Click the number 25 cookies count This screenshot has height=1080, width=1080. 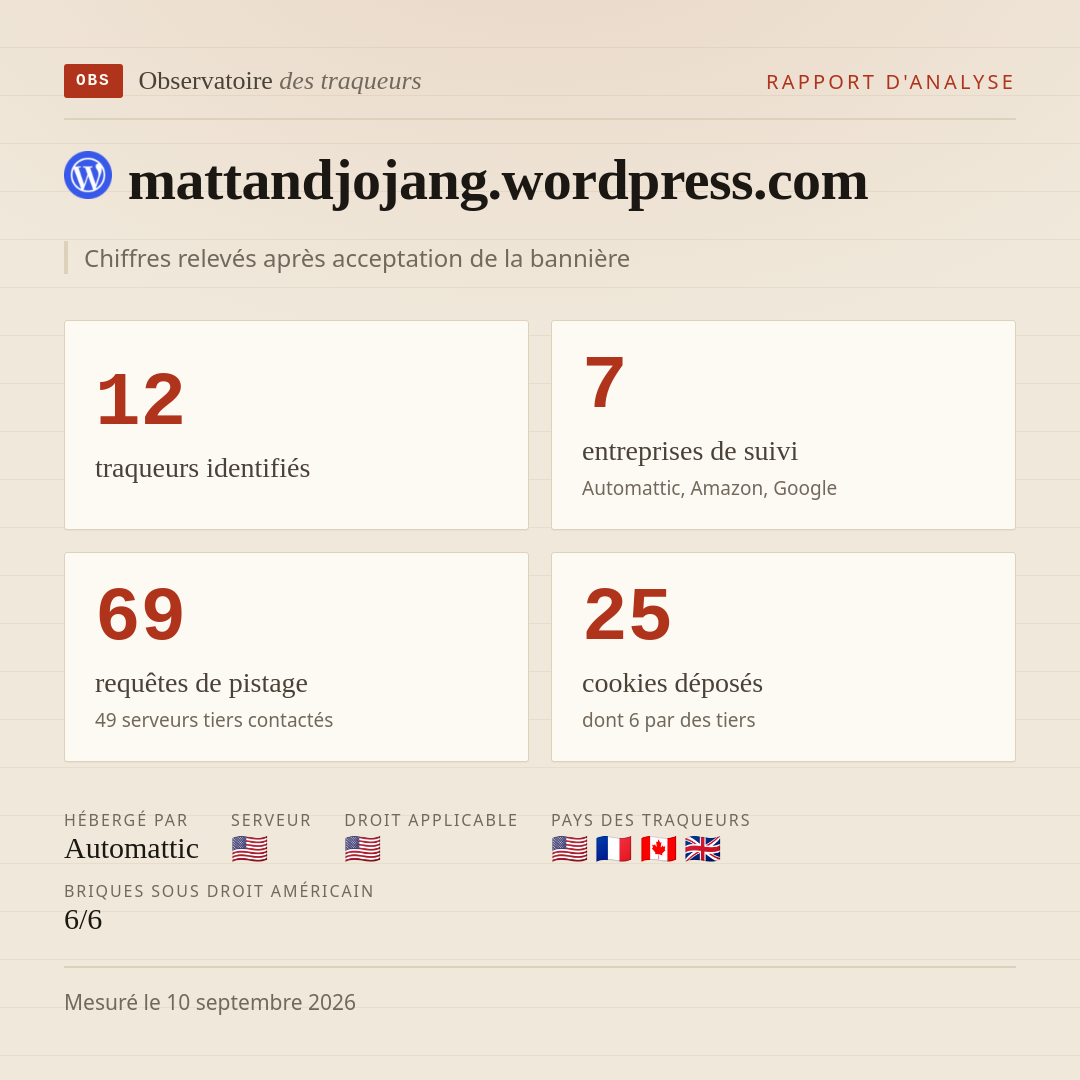point(627,614)
